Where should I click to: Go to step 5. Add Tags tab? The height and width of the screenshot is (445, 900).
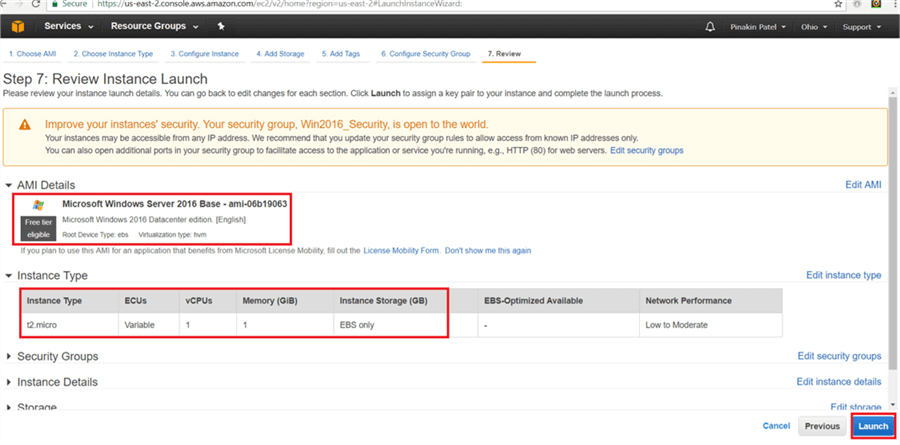point(341,54)
